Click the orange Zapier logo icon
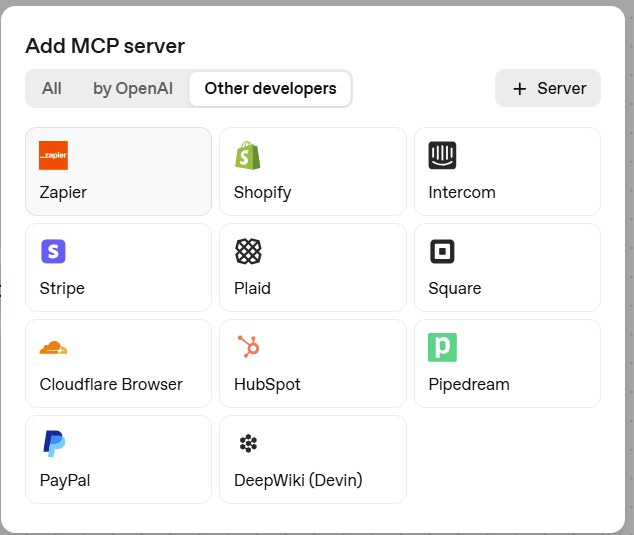Viewport: 634px width, 535px height. click(x=53, y=155)
